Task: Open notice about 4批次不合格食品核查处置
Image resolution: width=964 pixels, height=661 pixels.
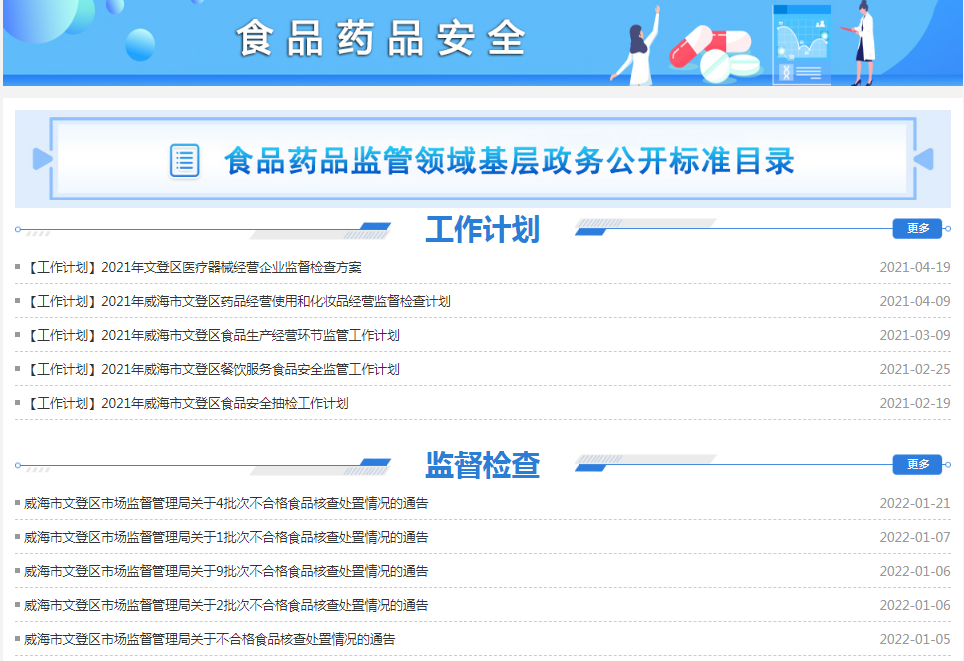Action: (x=226, y=503)
